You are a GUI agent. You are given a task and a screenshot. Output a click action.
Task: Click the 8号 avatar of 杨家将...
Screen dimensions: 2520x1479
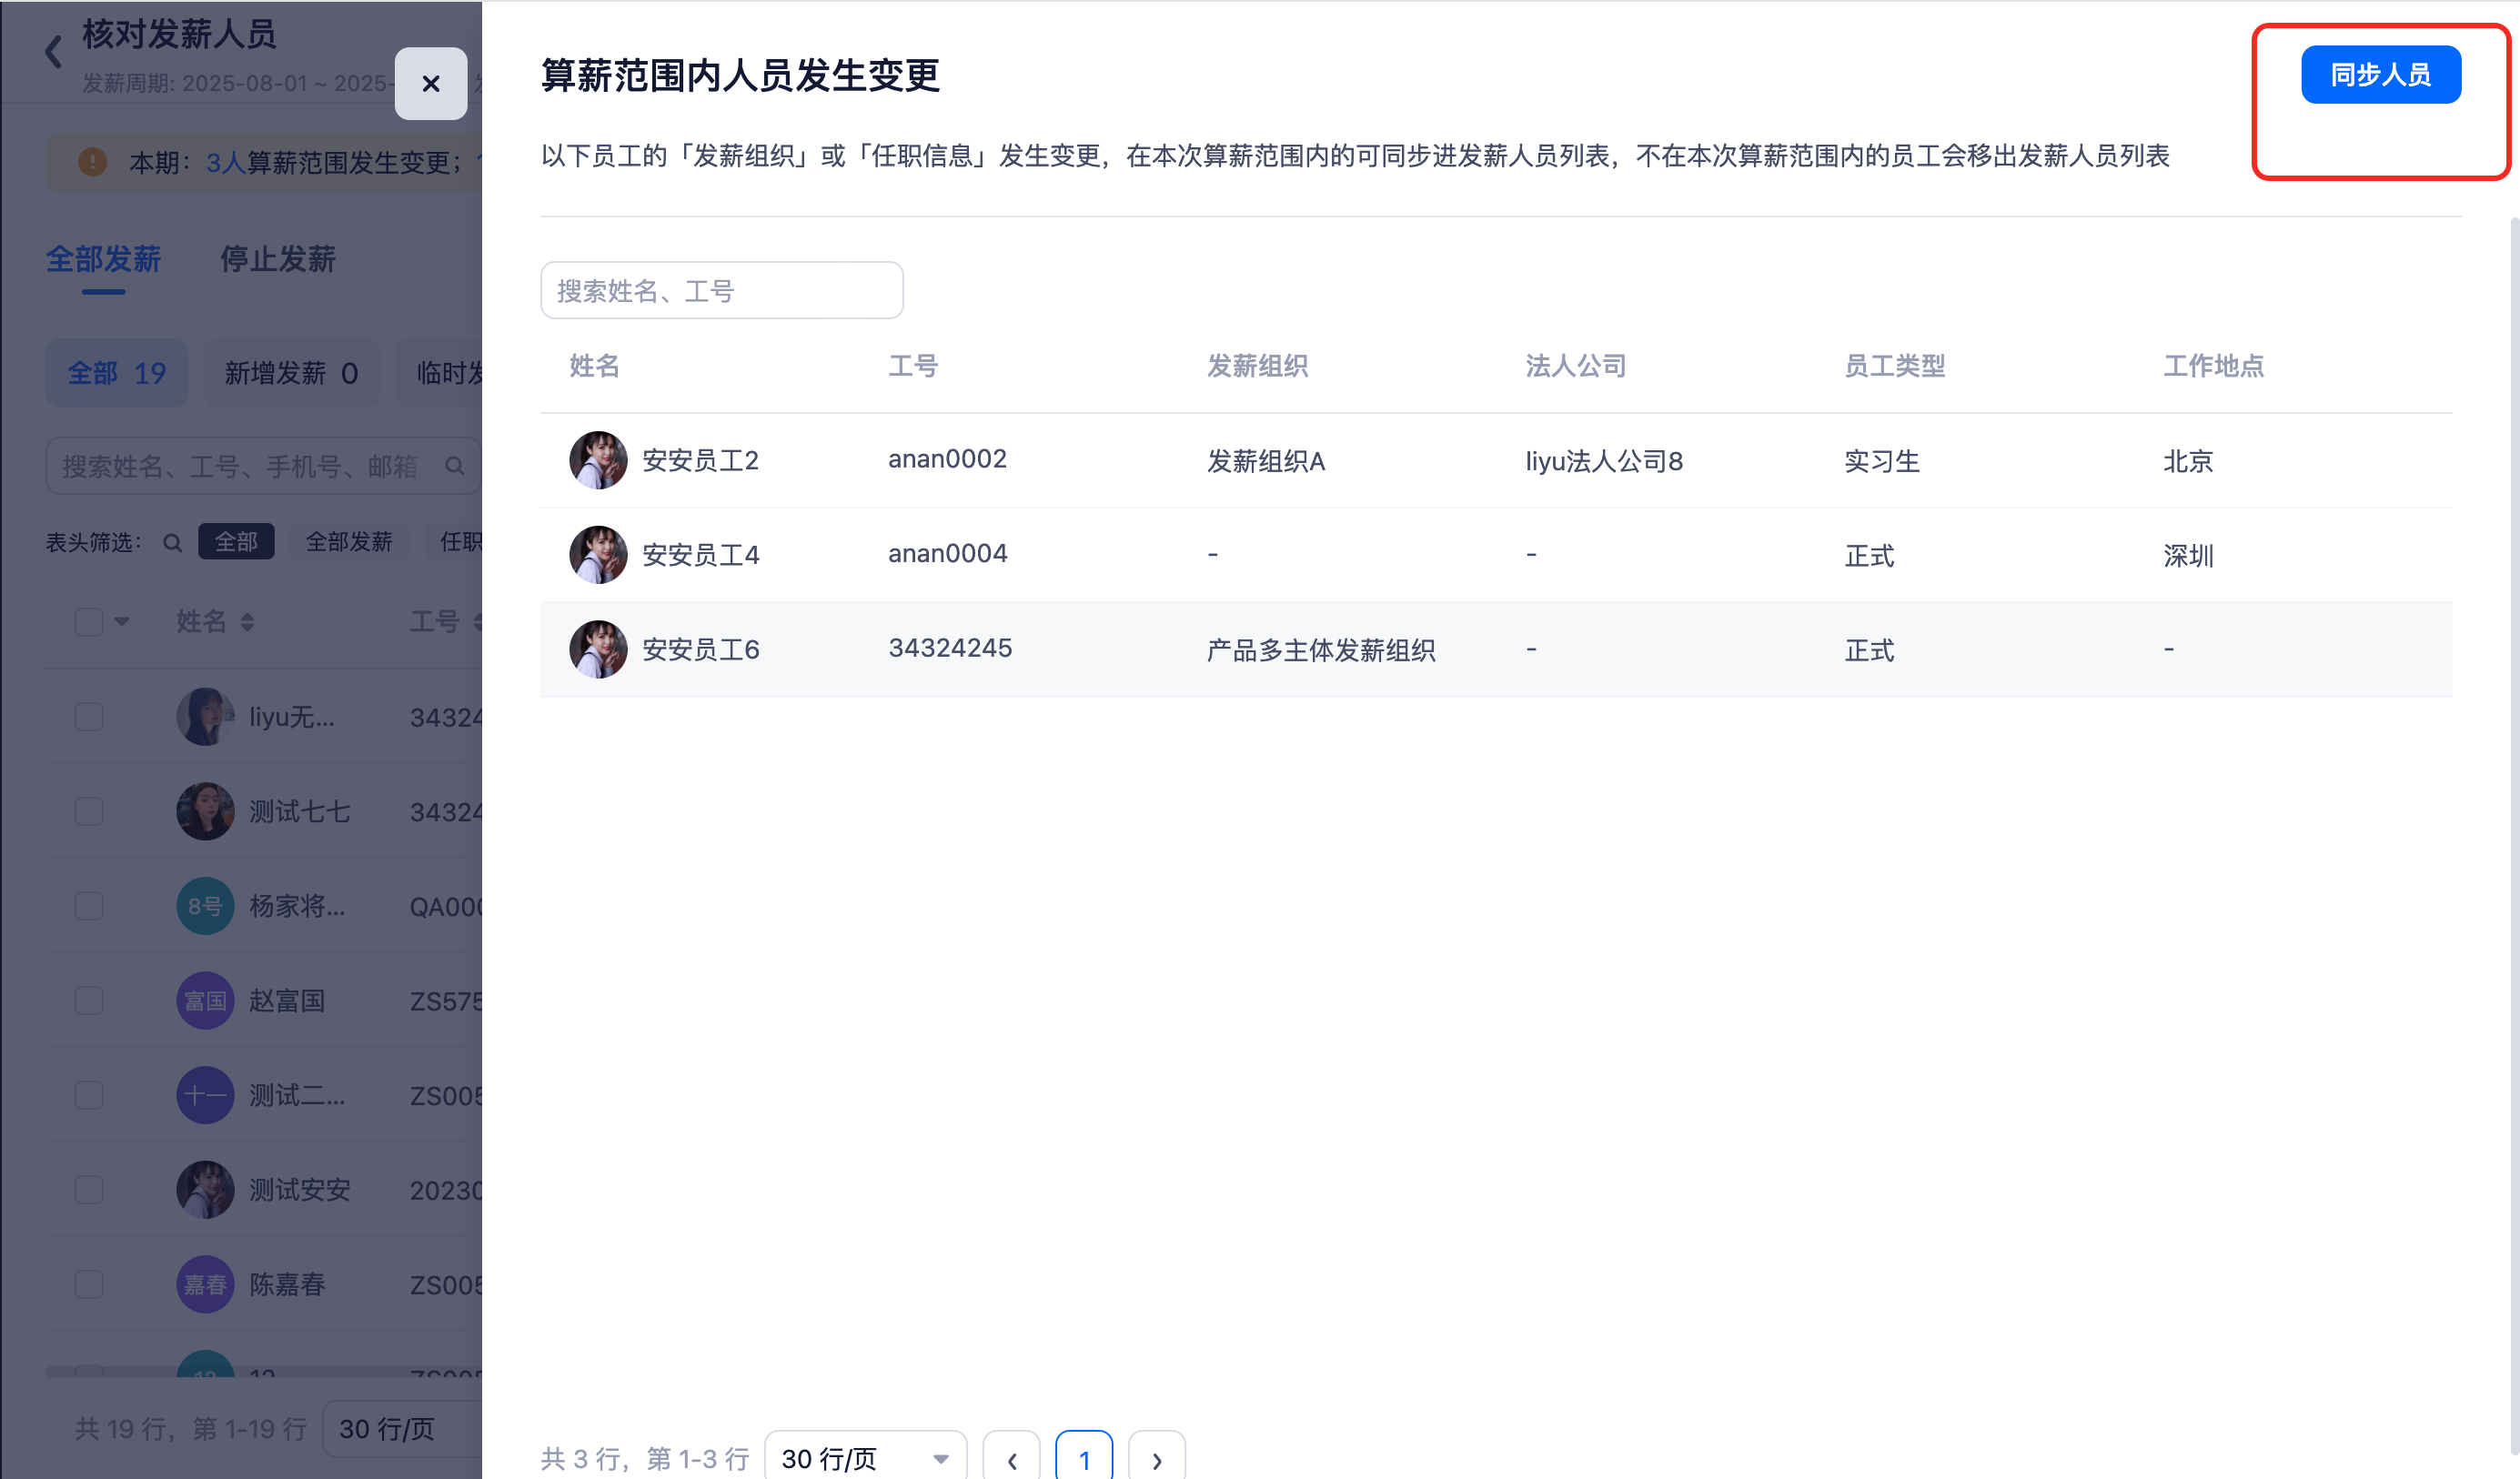pos(205,906)
